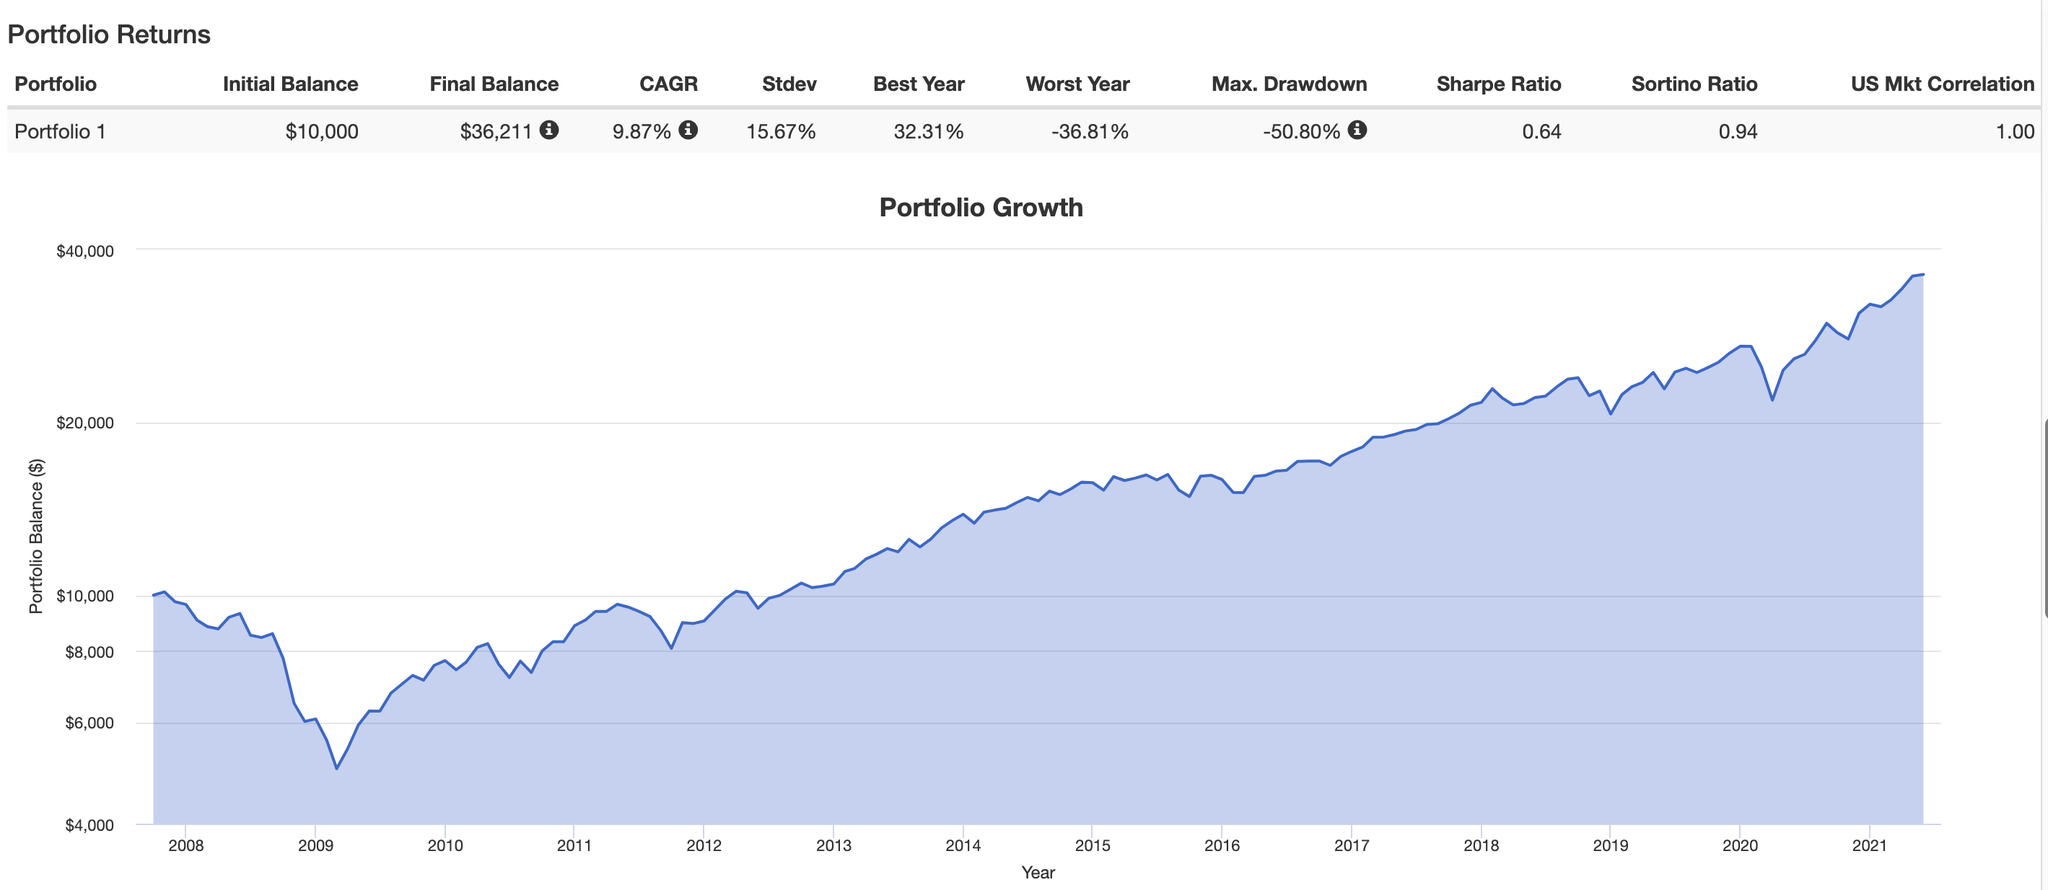The image size is (2048, 890).
Task: Click the "Portfolio Growth" chart title
Action: [x=981, y=207]
